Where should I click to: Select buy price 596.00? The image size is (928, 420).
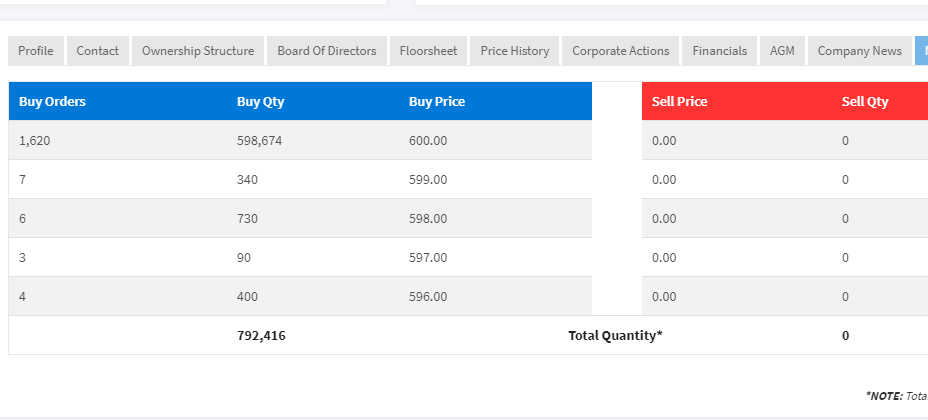pos(428,296)
